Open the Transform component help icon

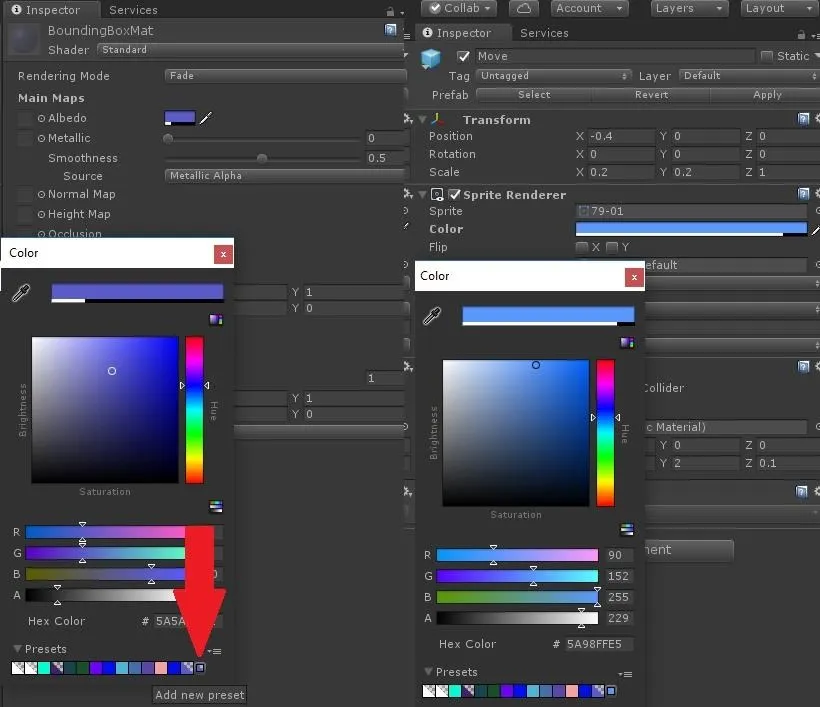point(803,119)
